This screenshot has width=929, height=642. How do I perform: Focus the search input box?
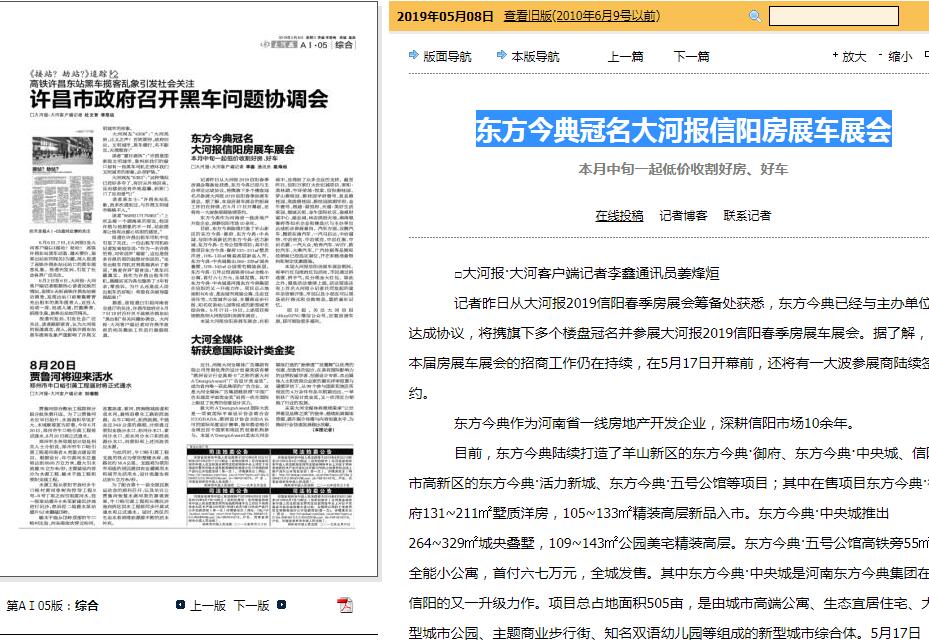tap(834, 16)
